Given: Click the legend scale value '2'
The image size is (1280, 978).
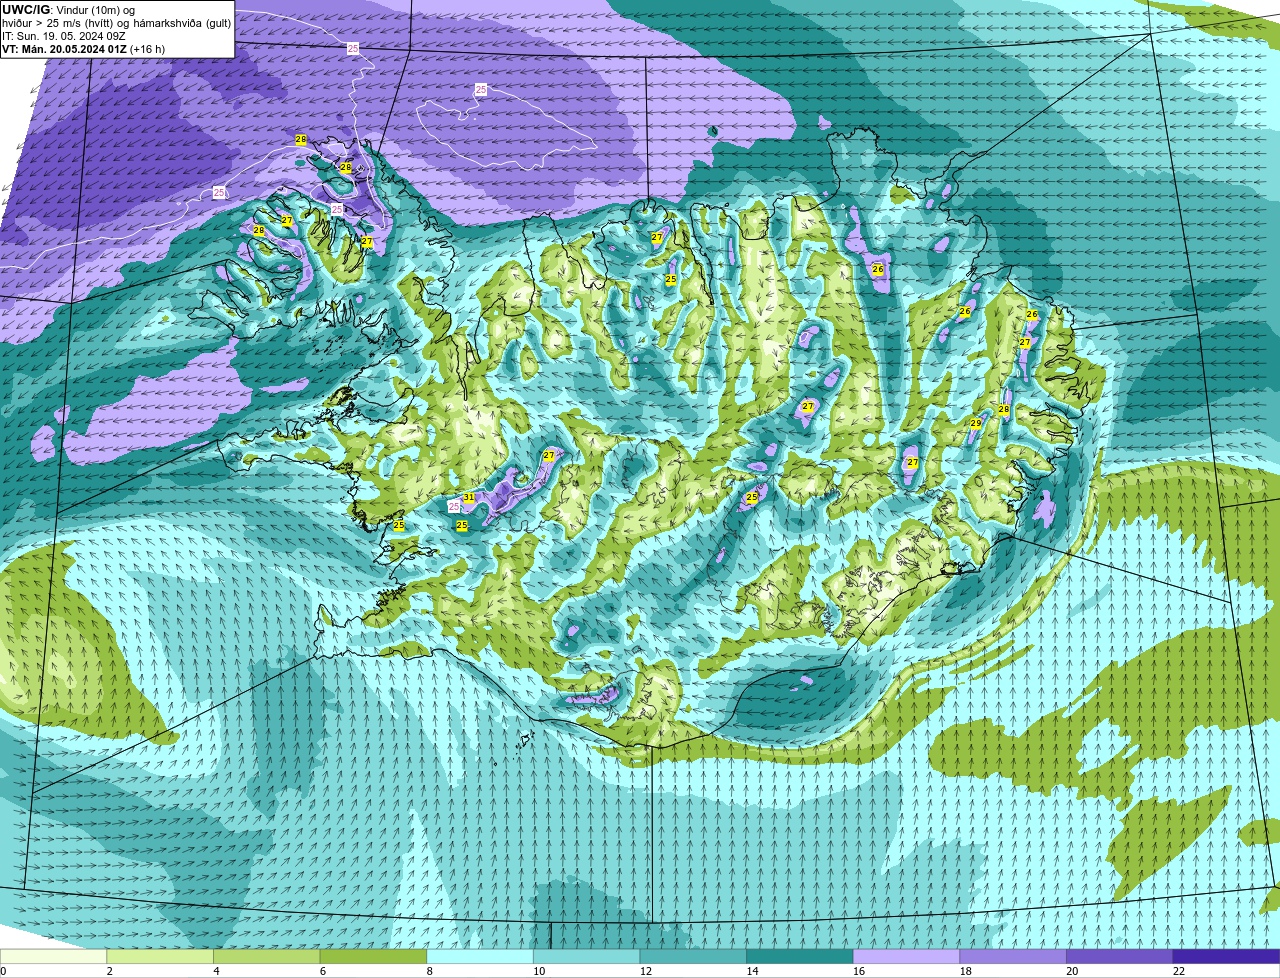Looking at the screenshot, I should click(109, 971).
